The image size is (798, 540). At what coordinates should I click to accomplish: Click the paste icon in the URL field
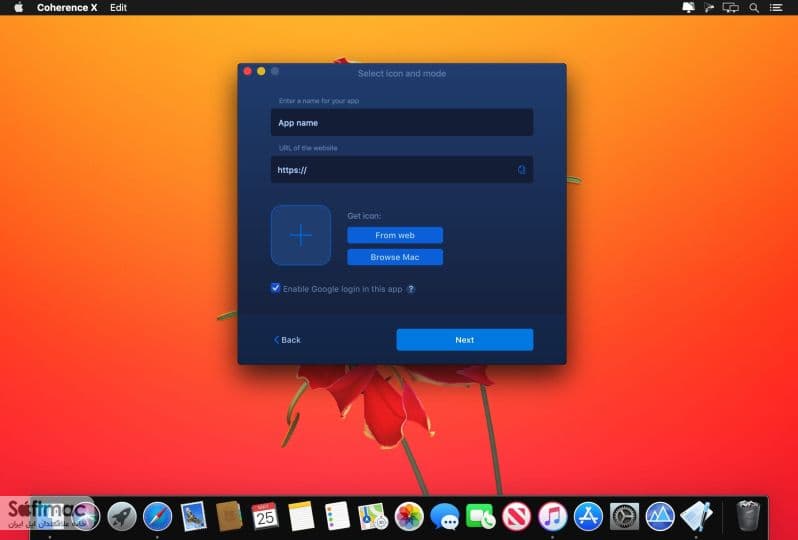[x=521, y=169]
